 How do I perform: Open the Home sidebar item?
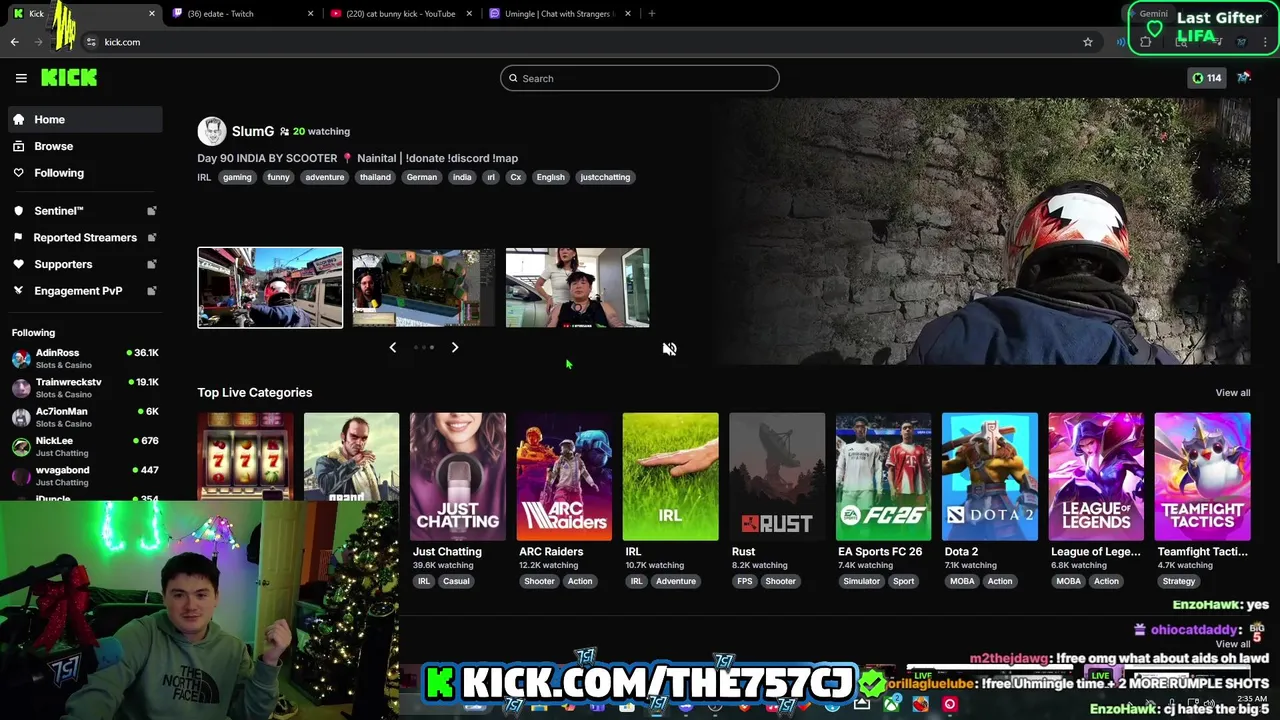[84, 119]
